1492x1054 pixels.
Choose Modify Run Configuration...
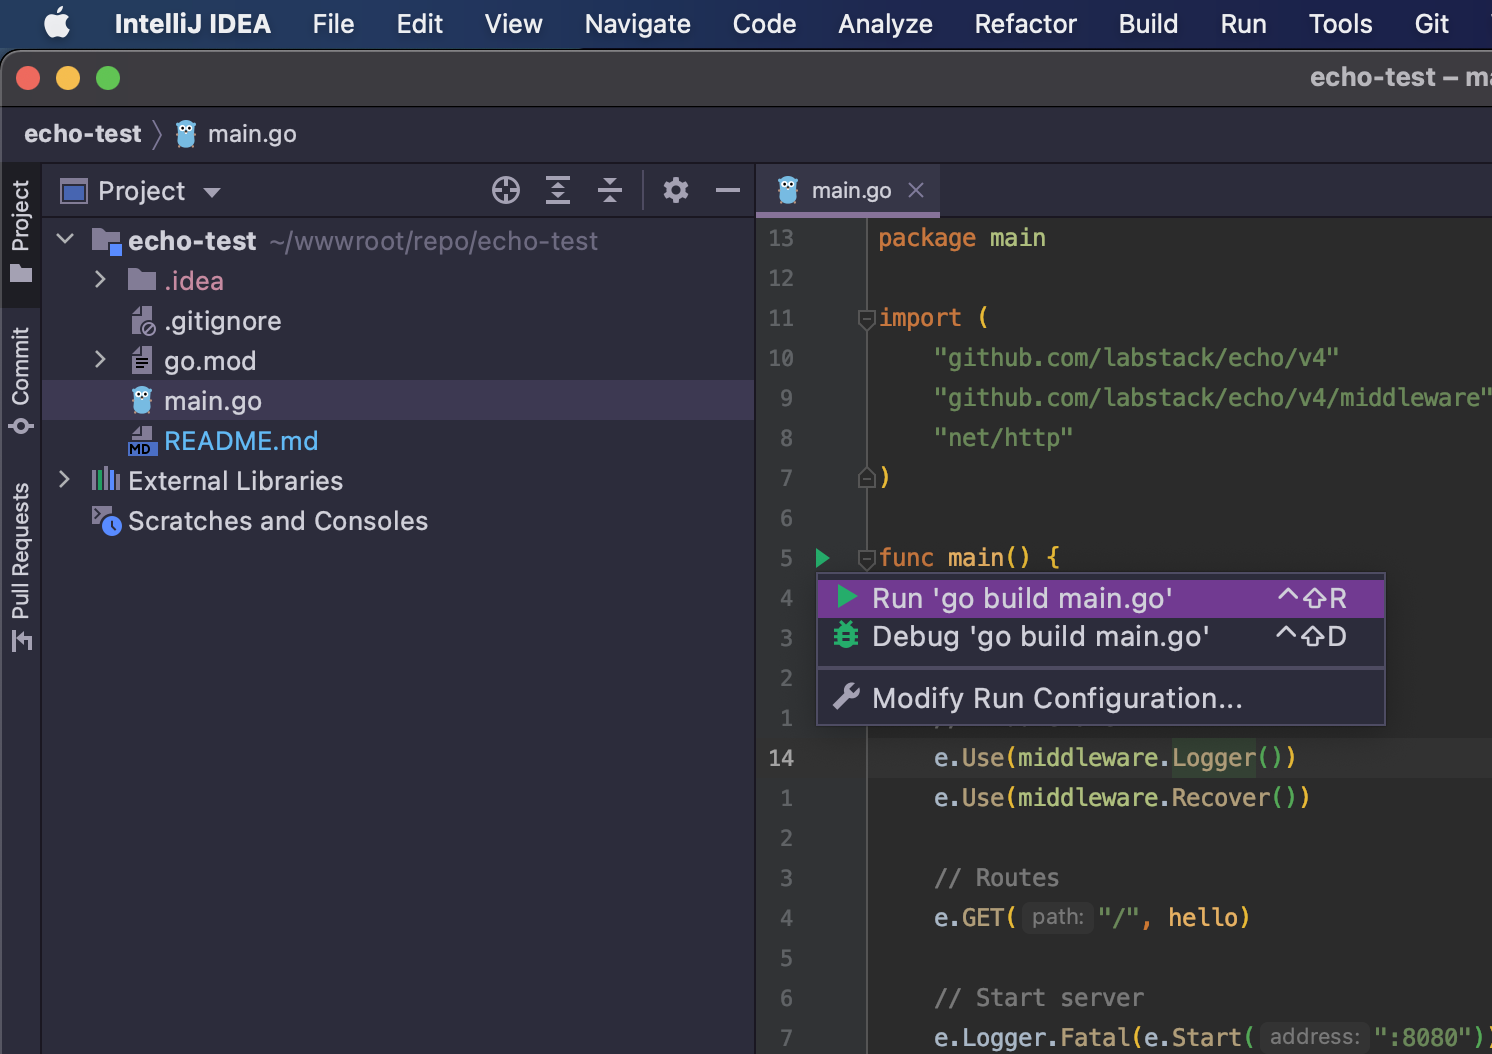tap(1101, 698)
